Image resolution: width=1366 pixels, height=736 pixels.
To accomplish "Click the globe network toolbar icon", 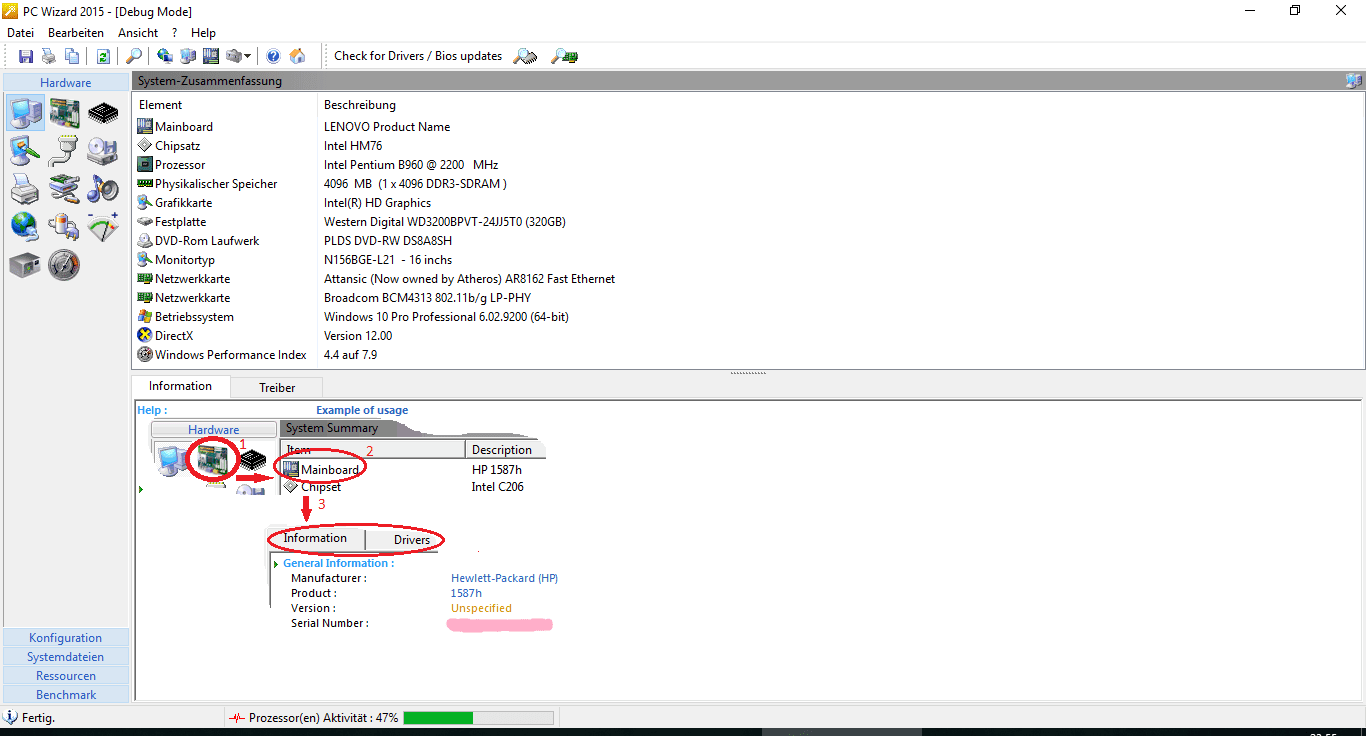I will coord(165,56).
